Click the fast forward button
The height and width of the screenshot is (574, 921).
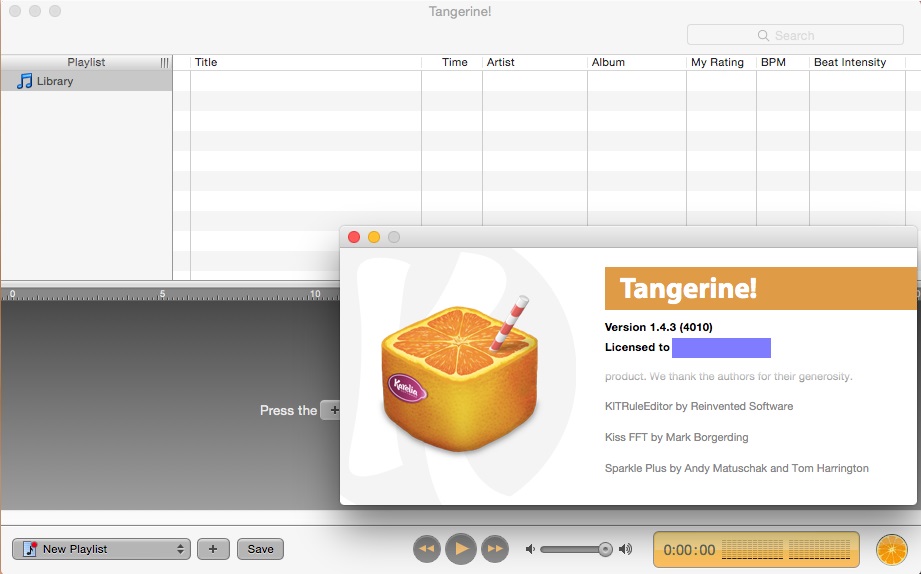[x=495, y=549]
